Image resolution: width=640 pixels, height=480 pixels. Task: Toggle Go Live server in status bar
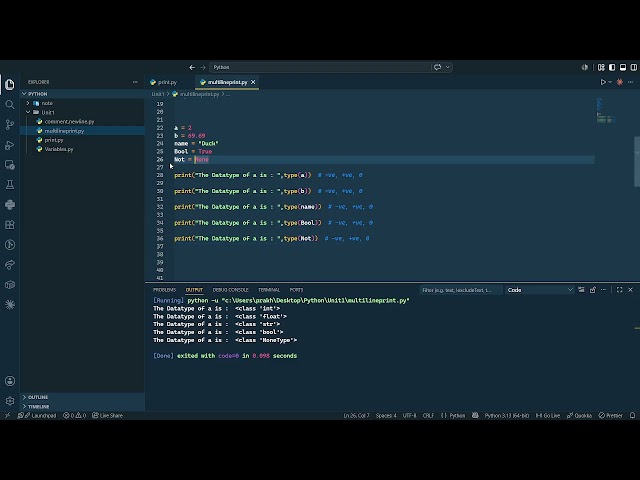coord(548,416)
